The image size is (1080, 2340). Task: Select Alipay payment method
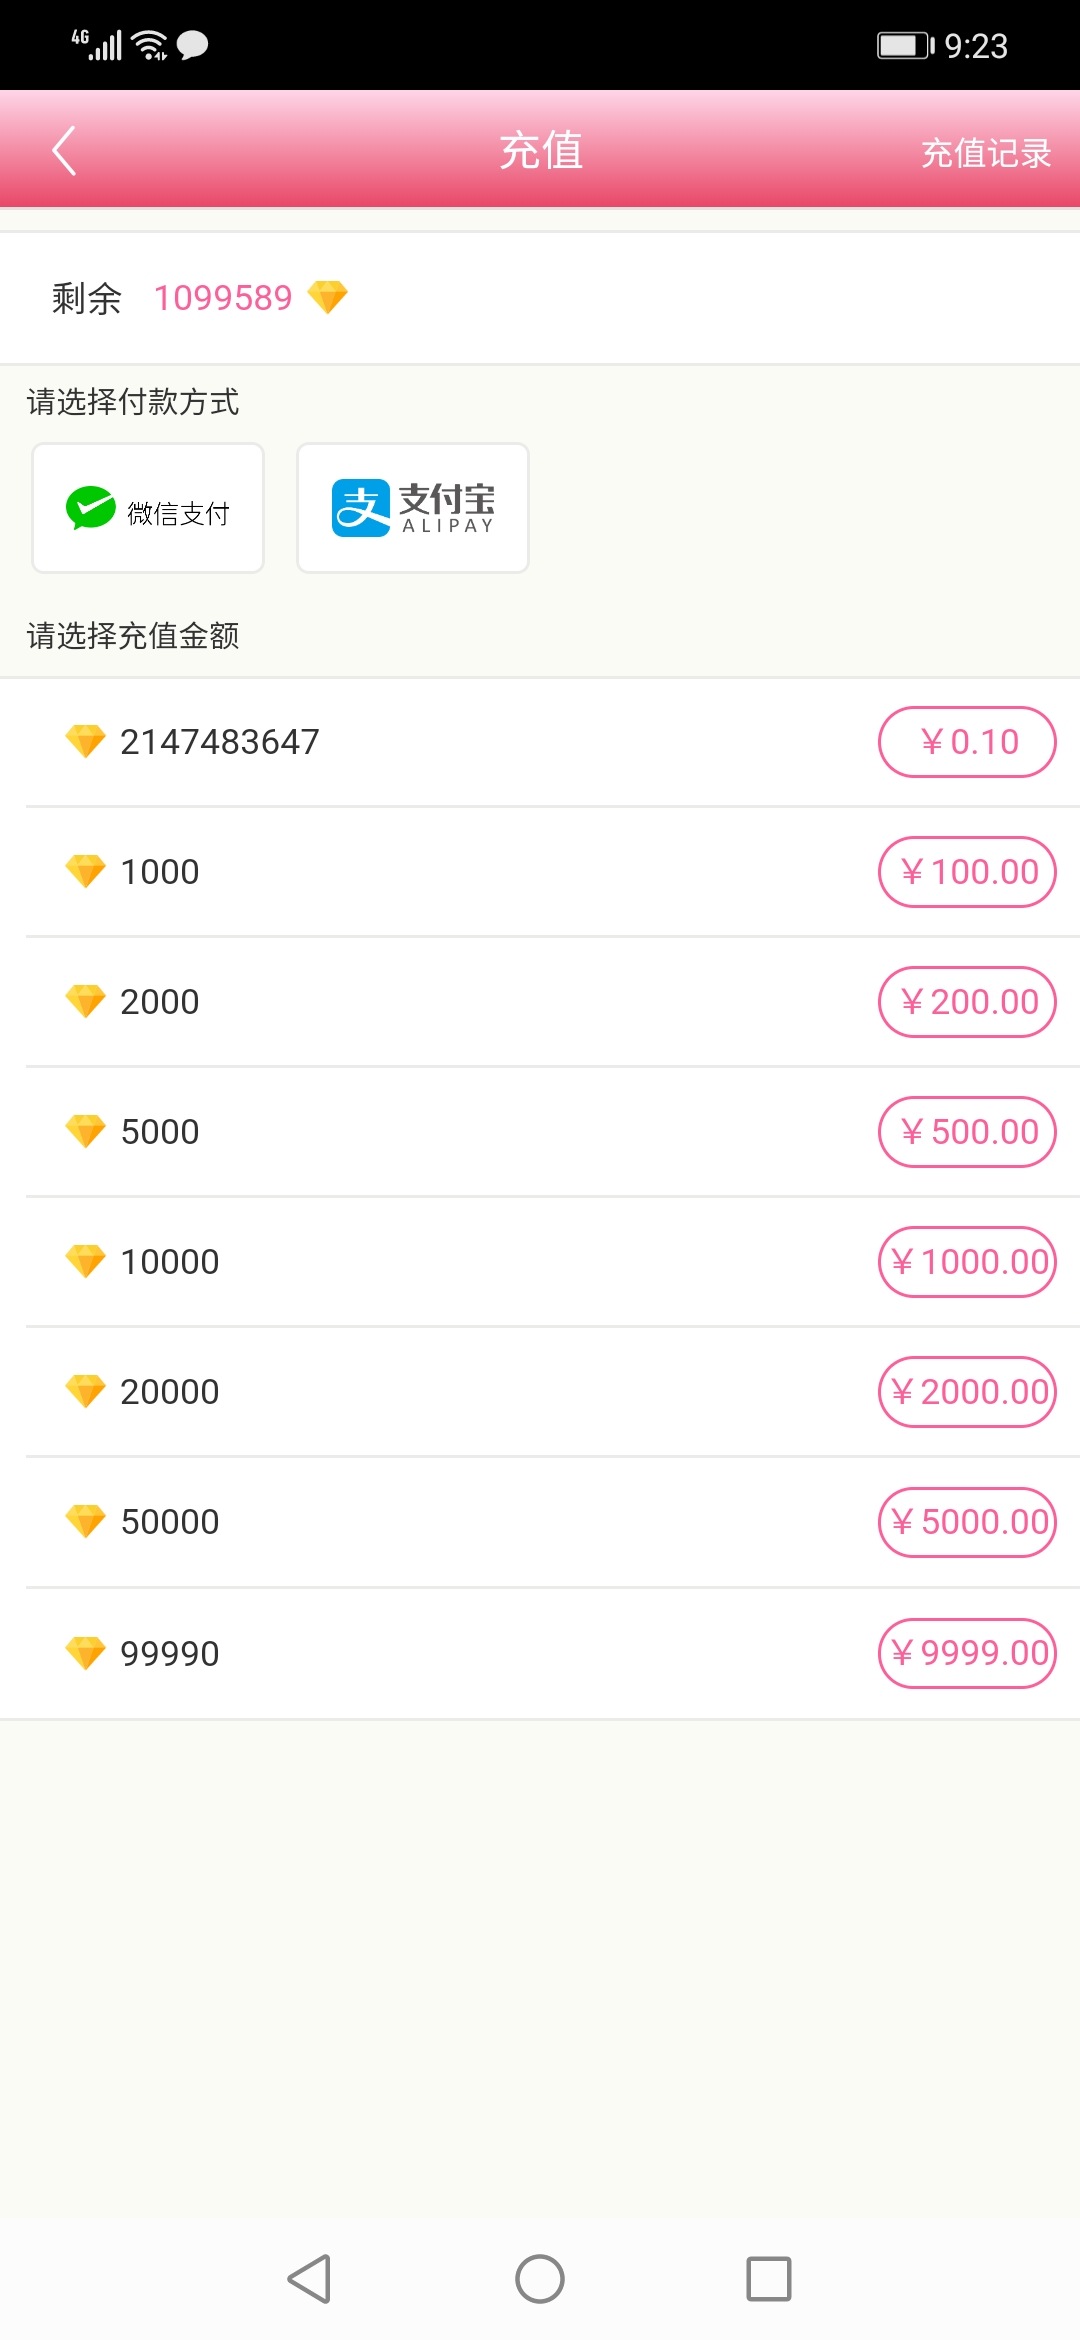pyautogui.click(x=412, y=508)
